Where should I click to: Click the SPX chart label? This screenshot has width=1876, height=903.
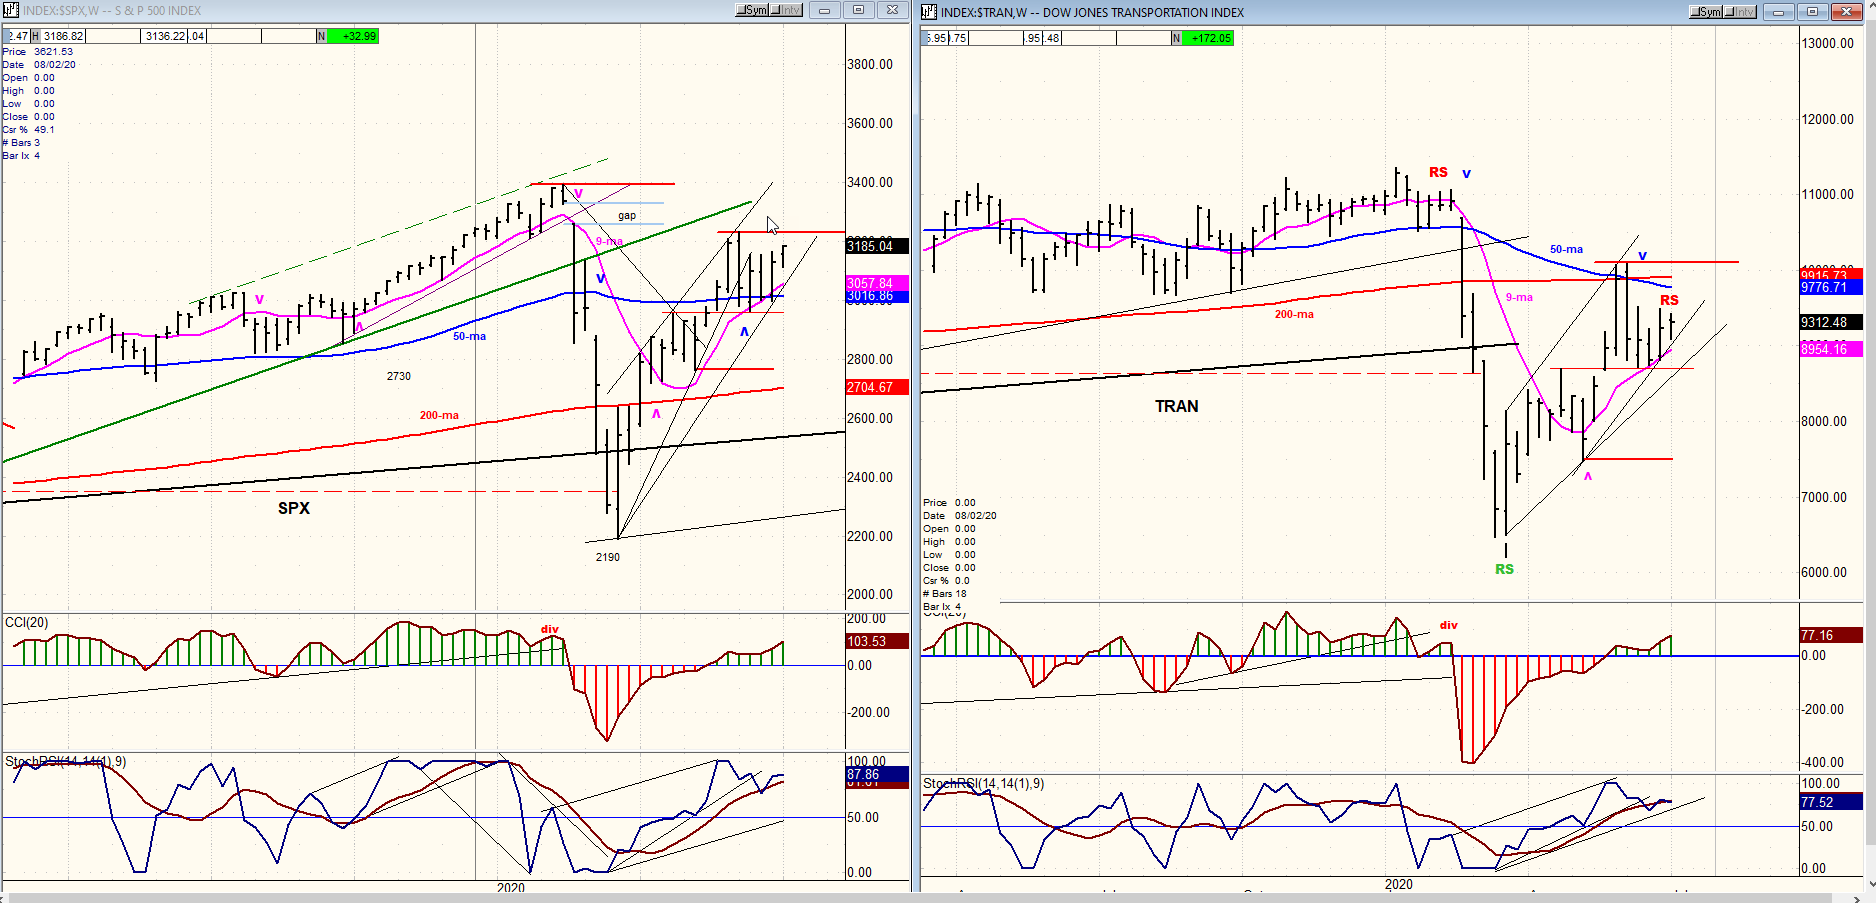point(294,508)
